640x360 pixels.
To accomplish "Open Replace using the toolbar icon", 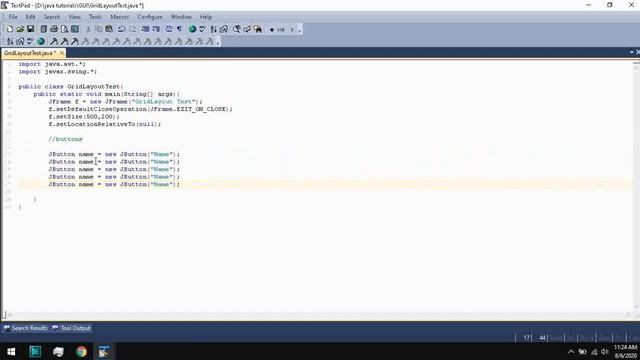I will (x=247, y=29).
